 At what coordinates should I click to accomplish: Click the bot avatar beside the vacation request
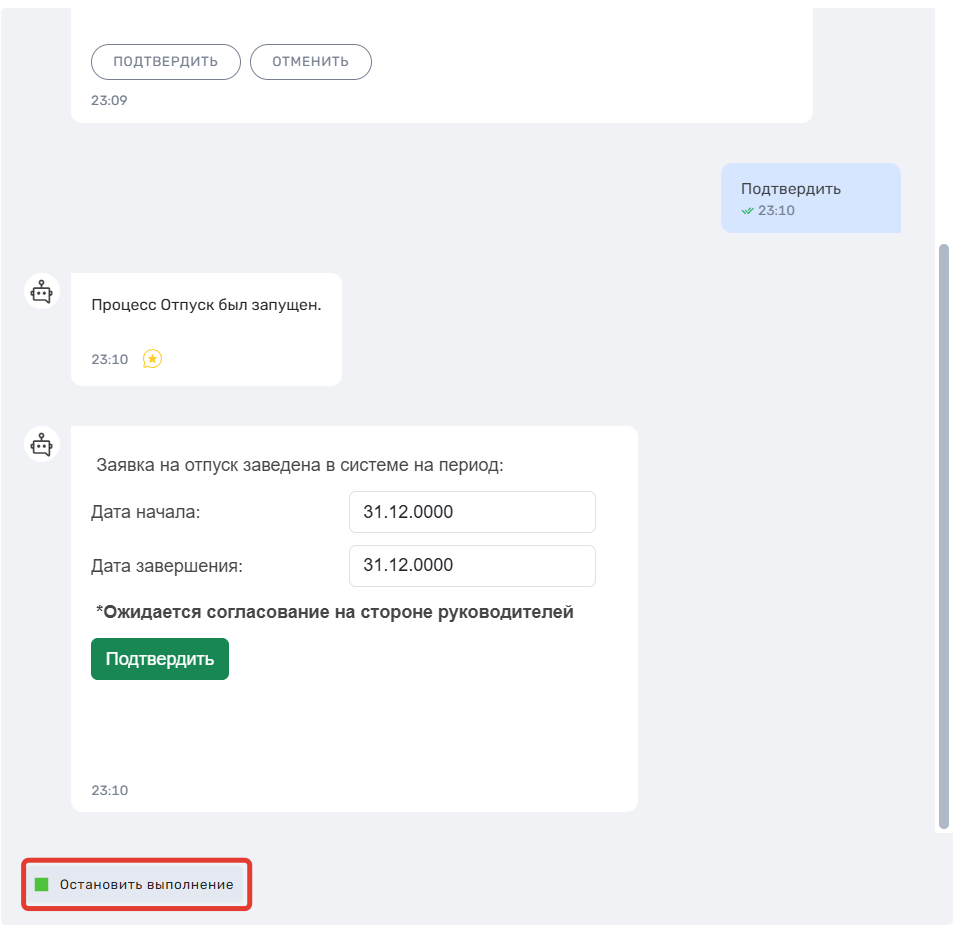(x=42, y=444)
